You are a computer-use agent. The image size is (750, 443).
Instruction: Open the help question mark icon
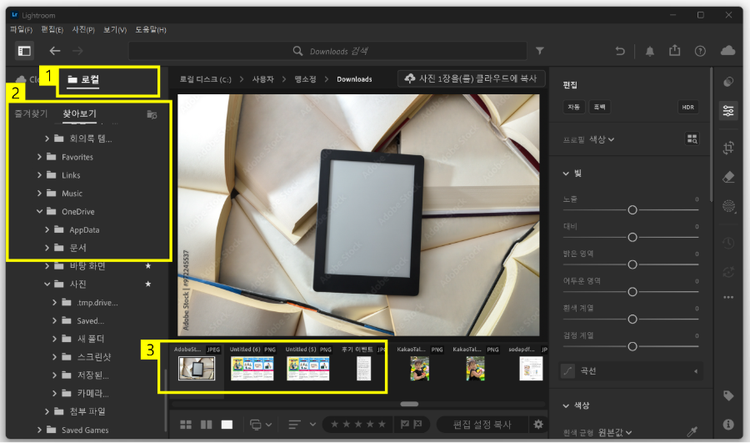pos(700,51)
